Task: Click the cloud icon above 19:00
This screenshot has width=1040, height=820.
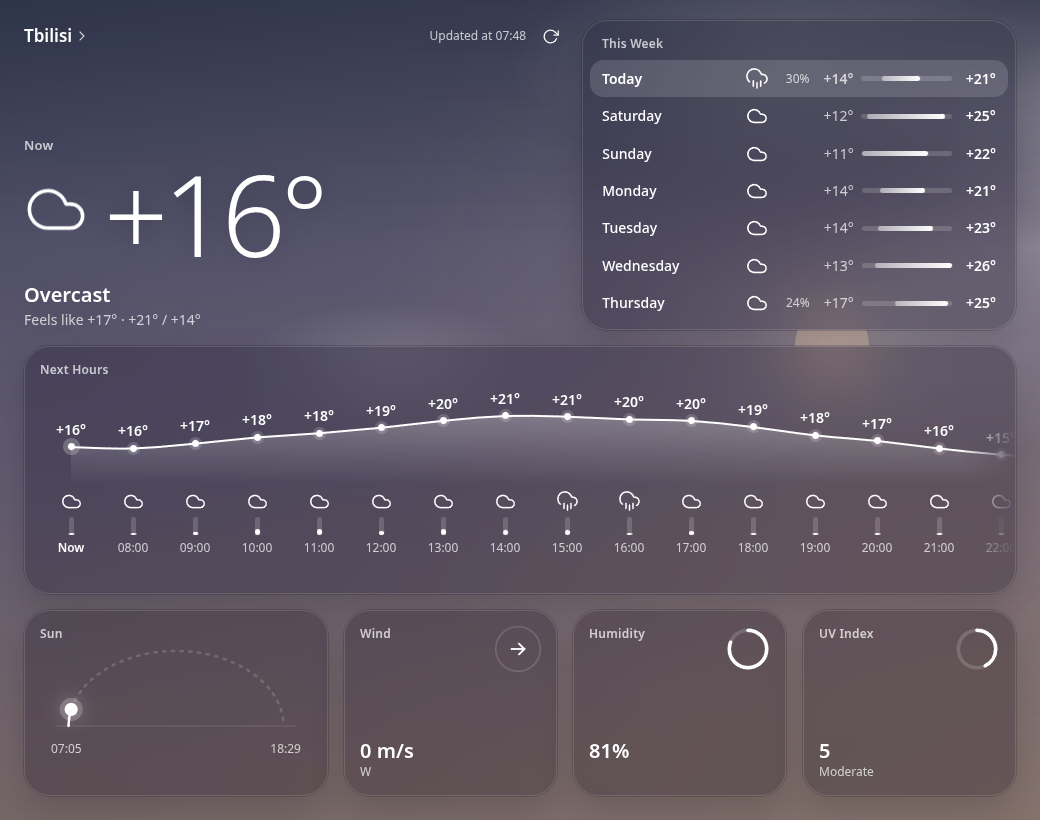Action: tap(815, 502)
